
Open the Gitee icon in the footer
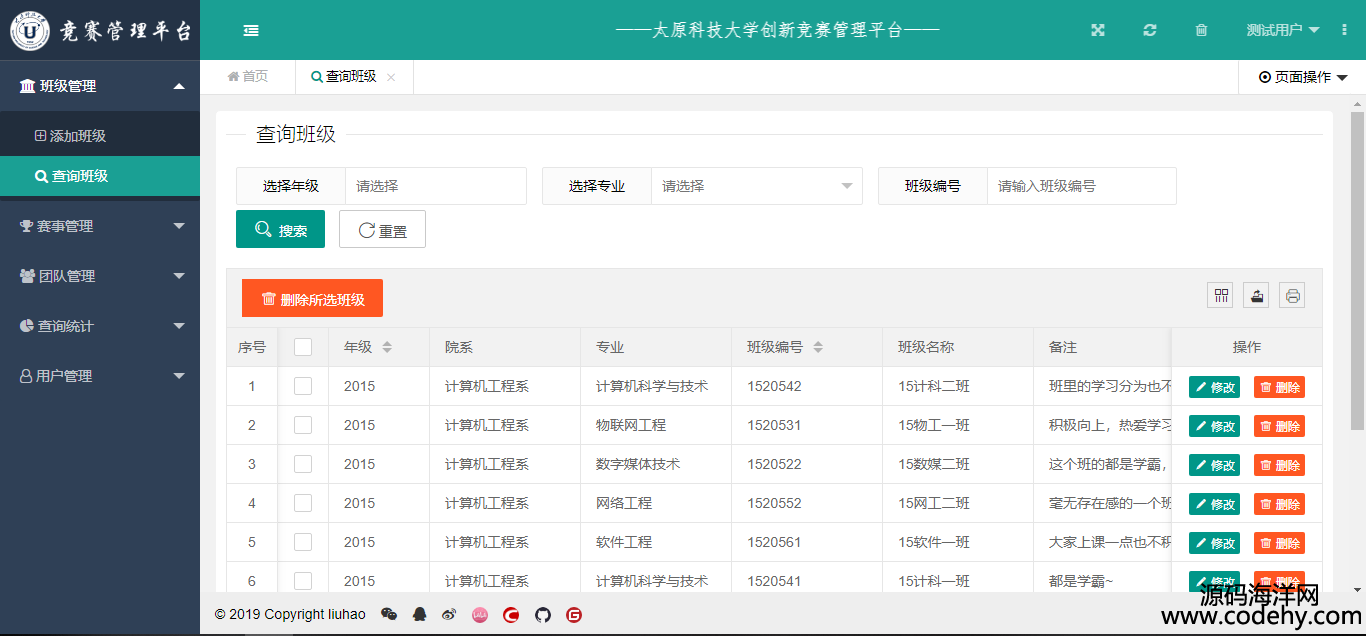click(574, 615)
